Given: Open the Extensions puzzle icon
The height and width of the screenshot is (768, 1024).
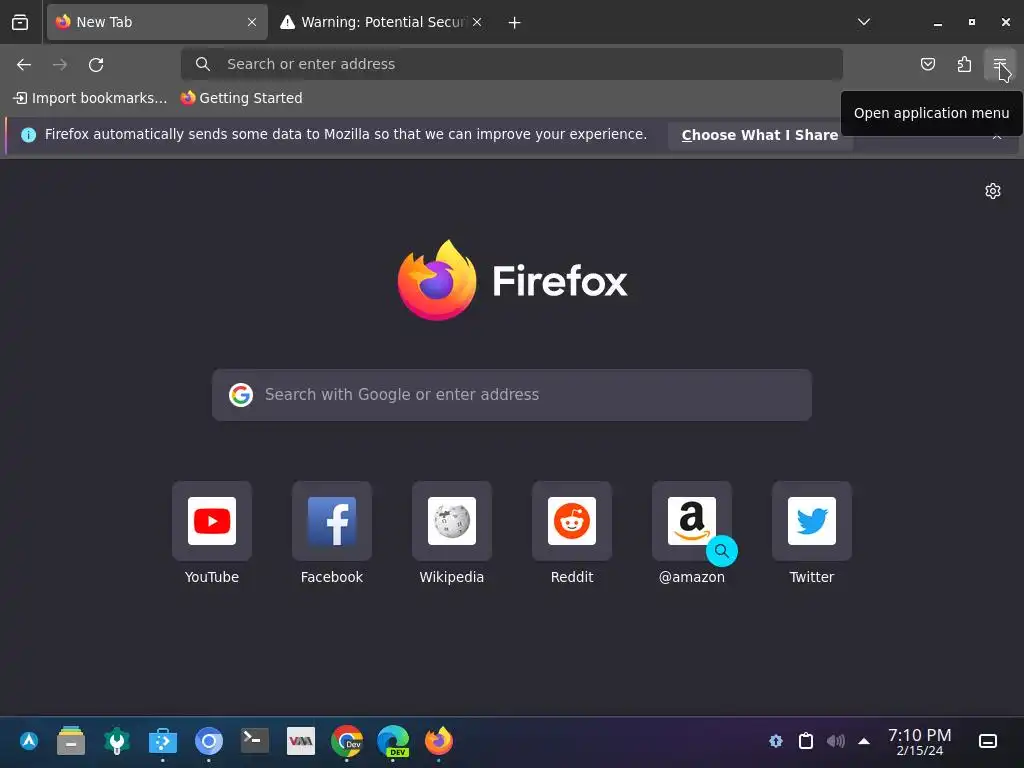Looking at the screenshot, I should tap(964, 64).
